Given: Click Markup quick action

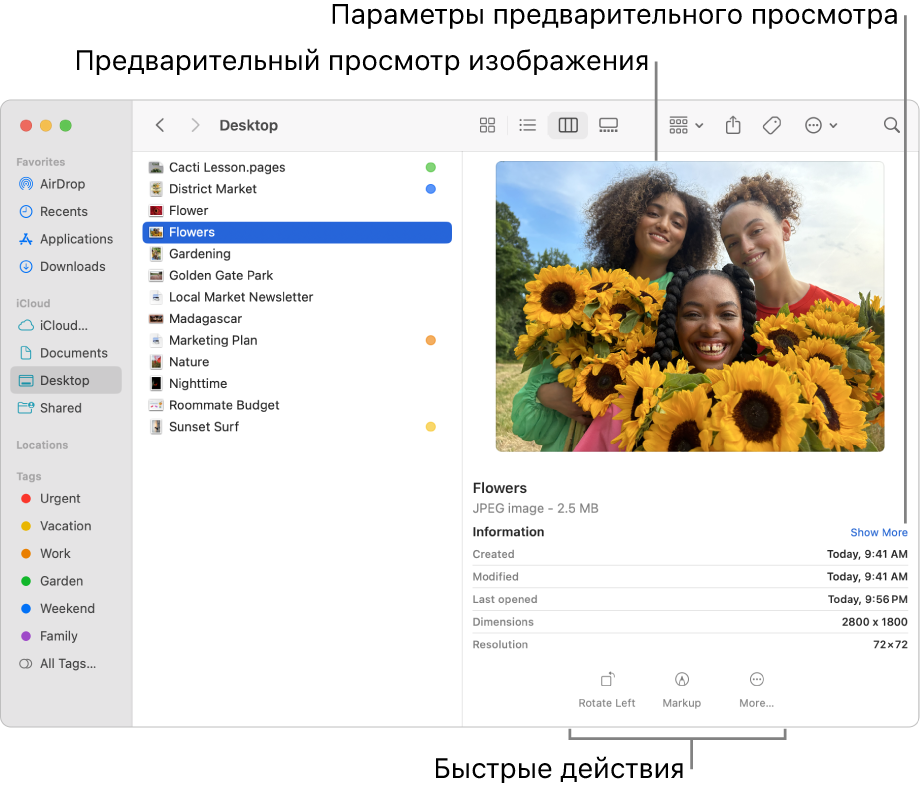Looking at the screenshot, I should pos(682,690).
